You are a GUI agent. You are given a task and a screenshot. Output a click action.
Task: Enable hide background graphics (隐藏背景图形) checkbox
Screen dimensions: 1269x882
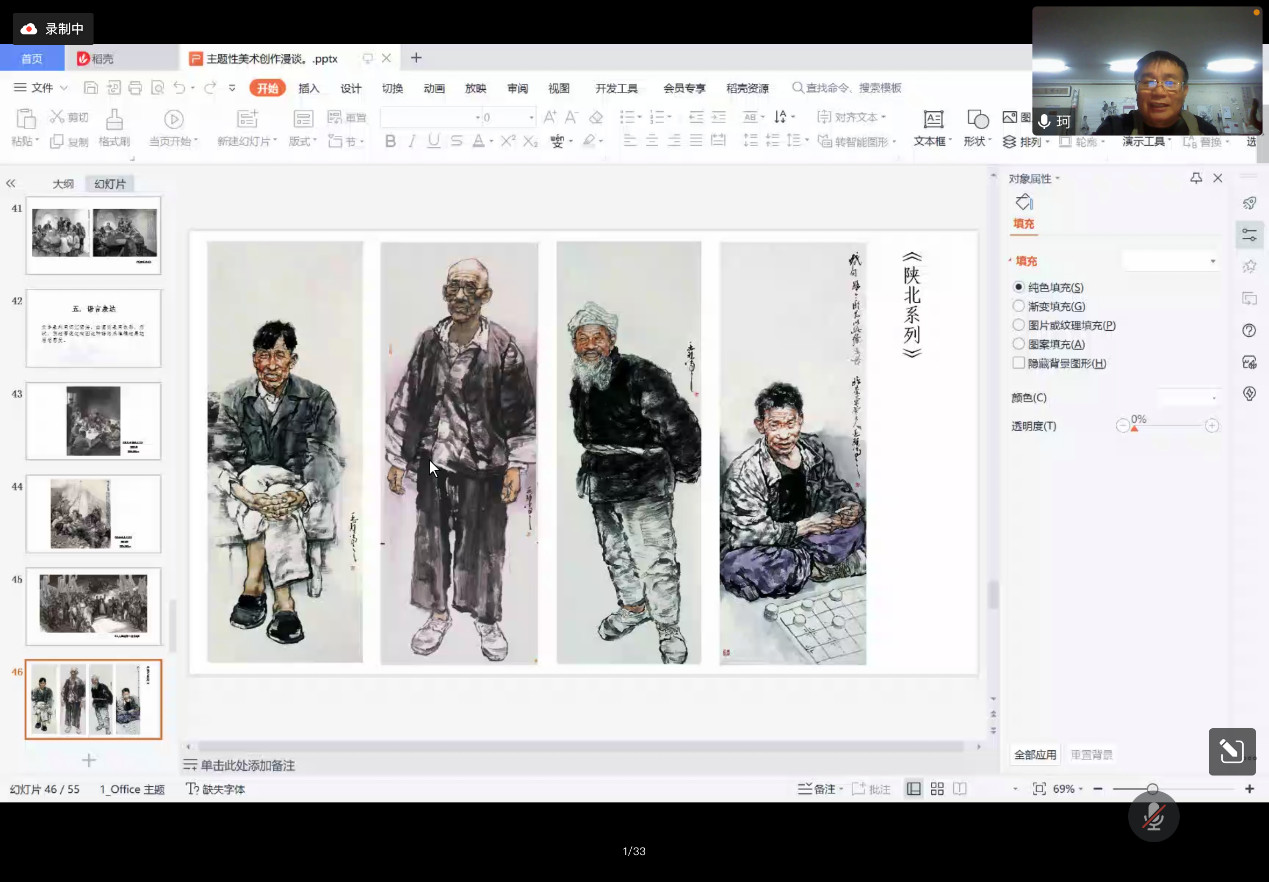pyautogui.click(x=1019, y=363)
